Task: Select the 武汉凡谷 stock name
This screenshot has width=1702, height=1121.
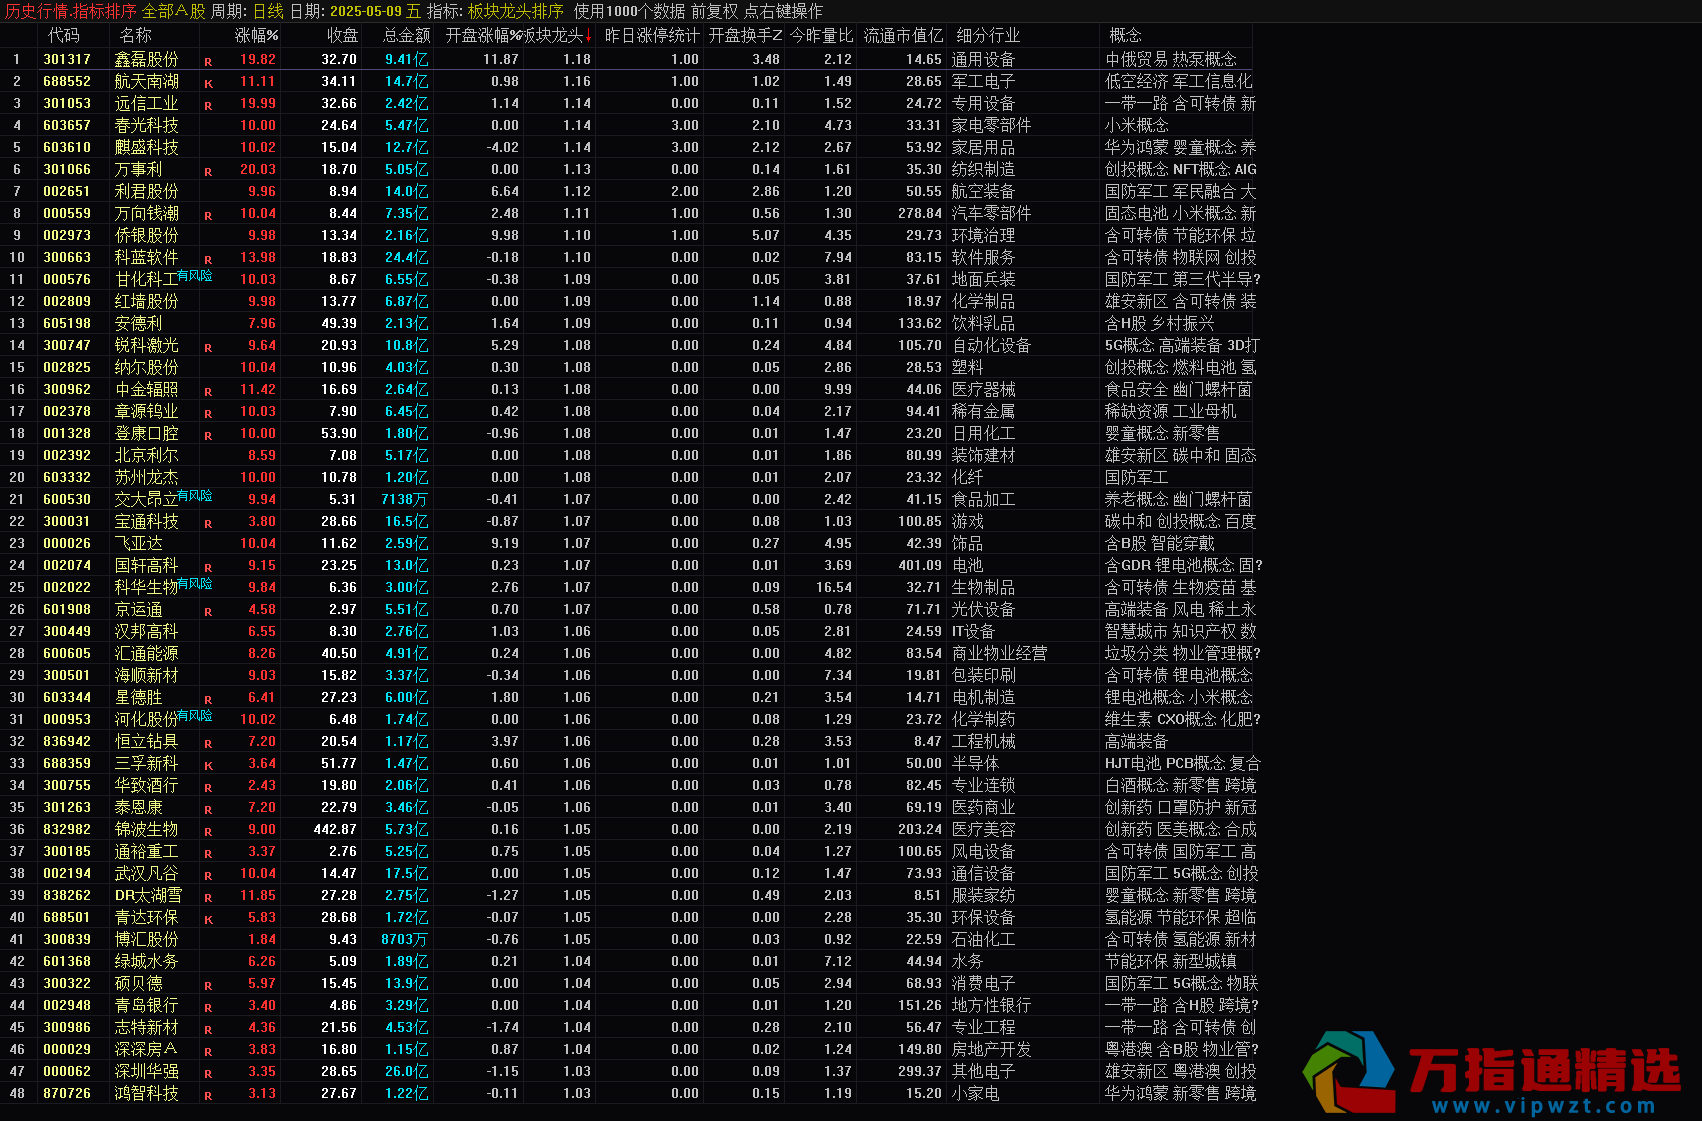Action: 146,873
